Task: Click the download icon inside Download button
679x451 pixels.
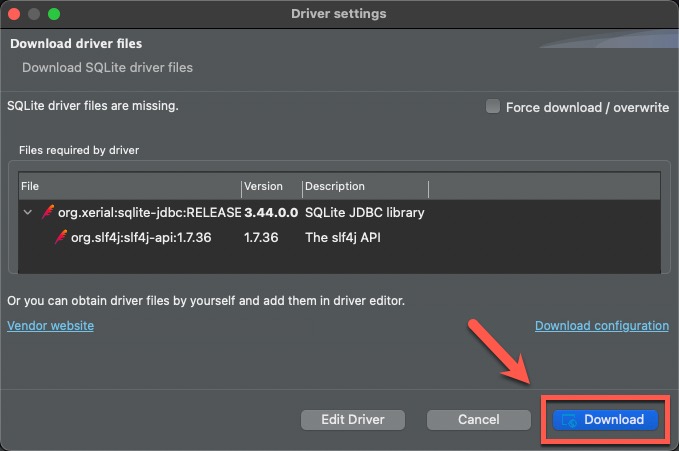Action: [569, 420]
